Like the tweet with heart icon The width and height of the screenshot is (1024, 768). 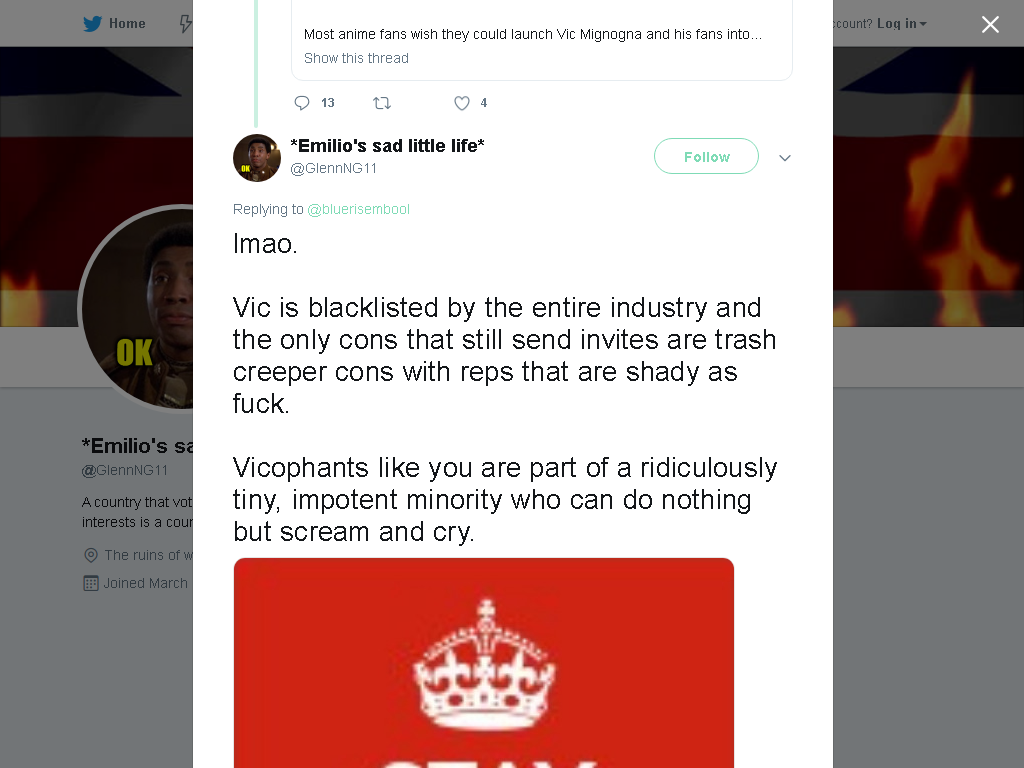(x=462, y=103)
